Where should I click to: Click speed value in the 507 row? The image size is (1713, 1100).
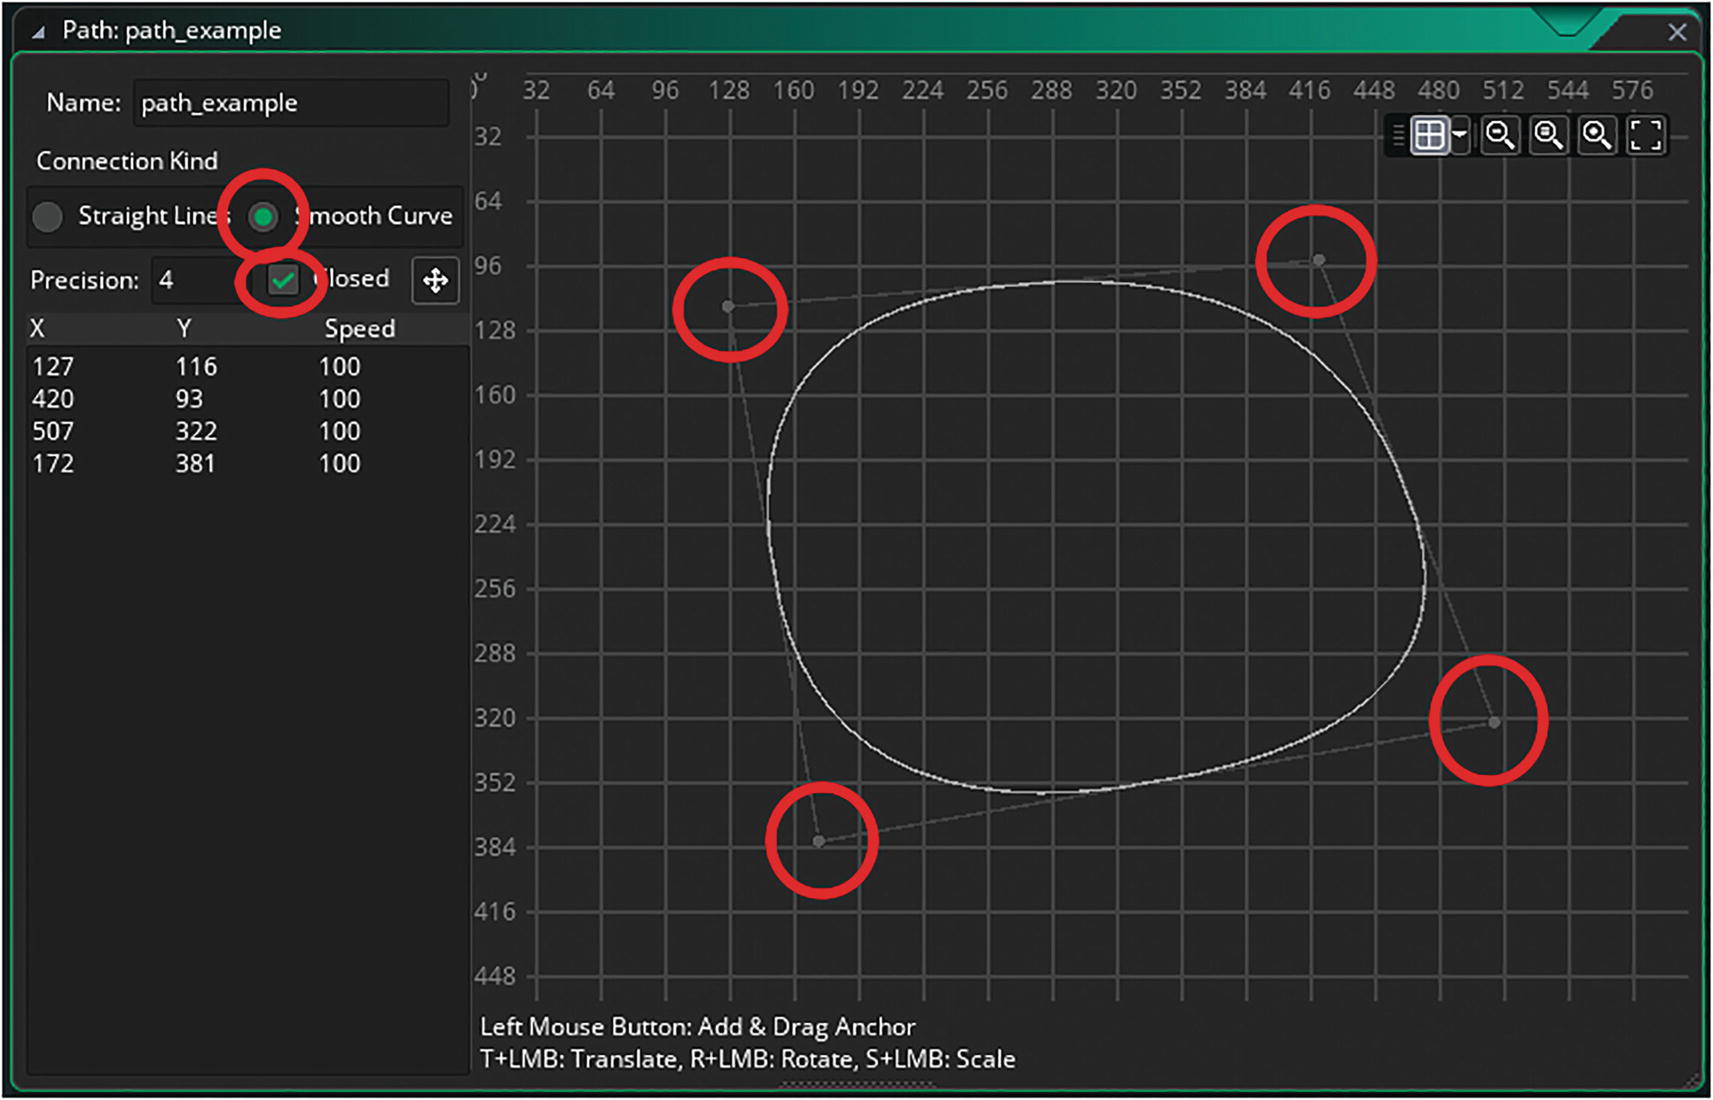[340, 431]
